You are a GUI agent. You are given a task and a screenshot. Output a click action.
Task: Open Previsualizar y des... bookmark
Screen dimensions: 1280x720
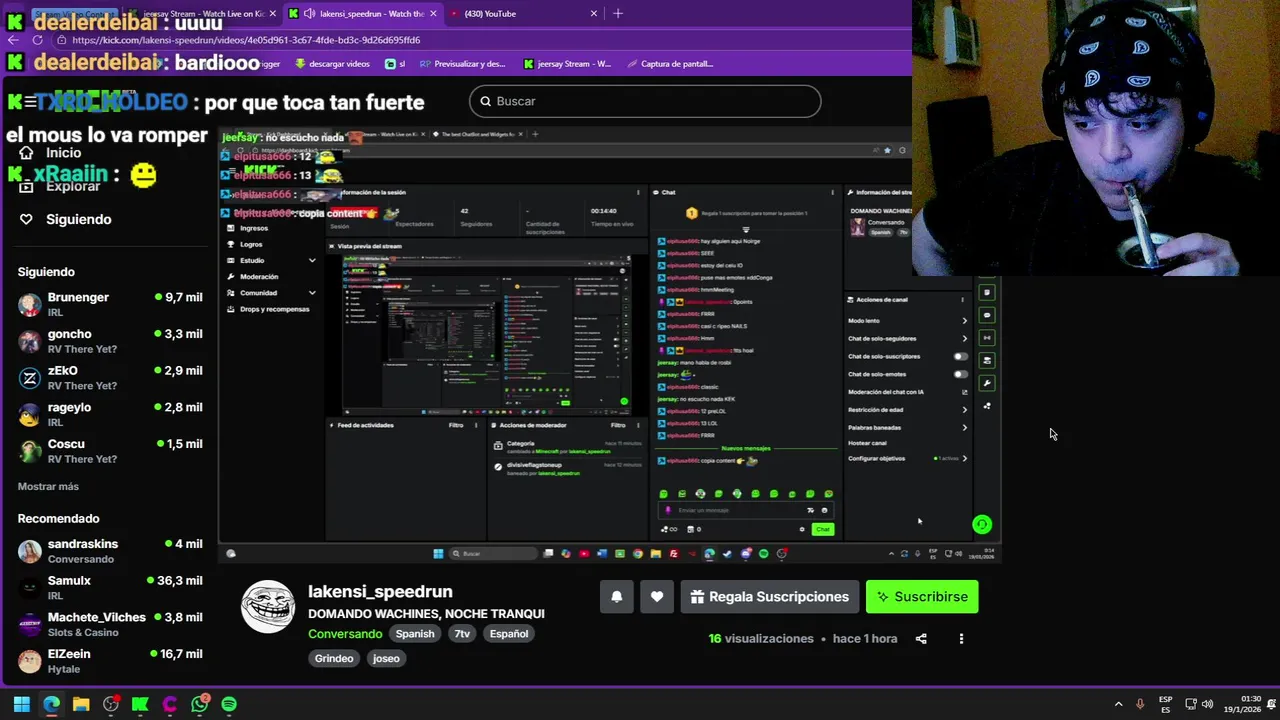pos(463,63)
